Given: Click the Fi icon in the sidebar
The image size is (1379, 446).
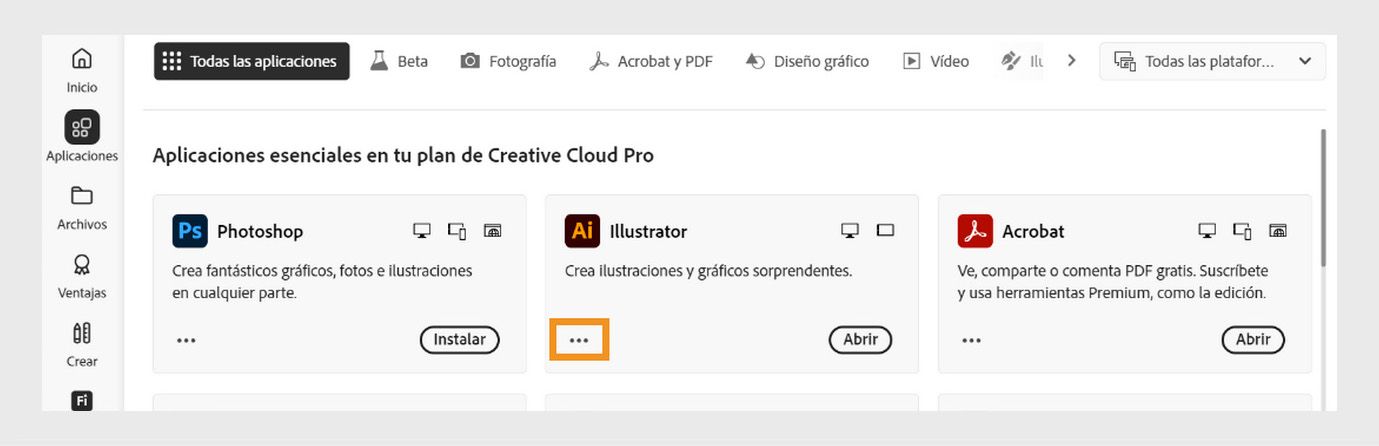Looking at the screenshot, I should [82, 400].
